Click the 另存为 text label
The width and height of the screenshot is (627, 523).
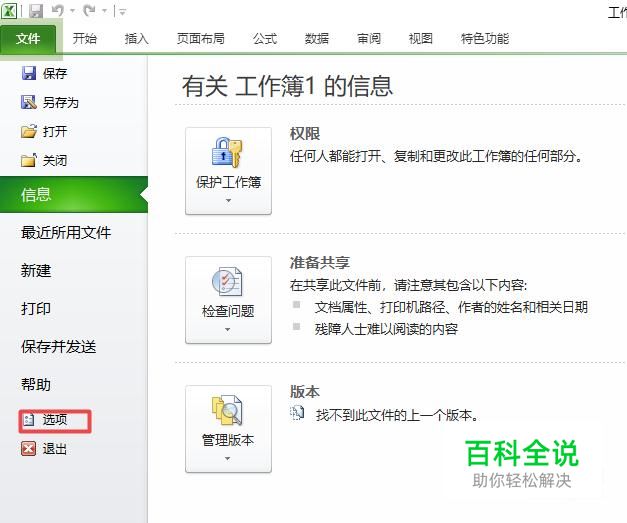point(61,103)
